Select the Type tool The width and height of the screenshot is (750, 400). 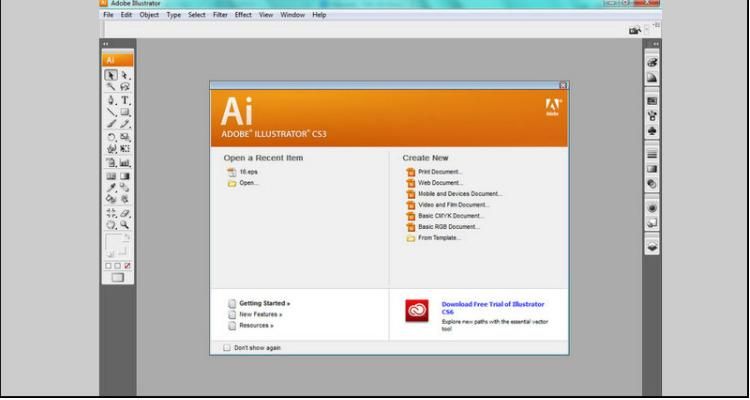126,100
